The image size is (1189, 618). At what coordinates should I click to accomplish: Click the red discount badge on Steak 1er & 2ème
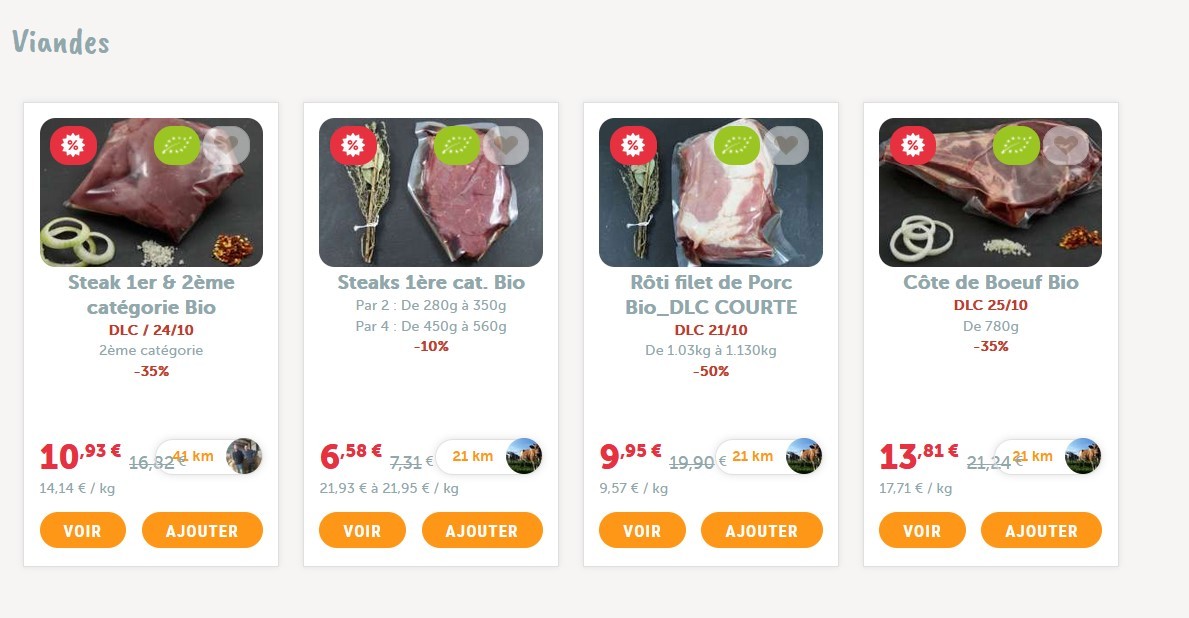click(x=74, y=145)
